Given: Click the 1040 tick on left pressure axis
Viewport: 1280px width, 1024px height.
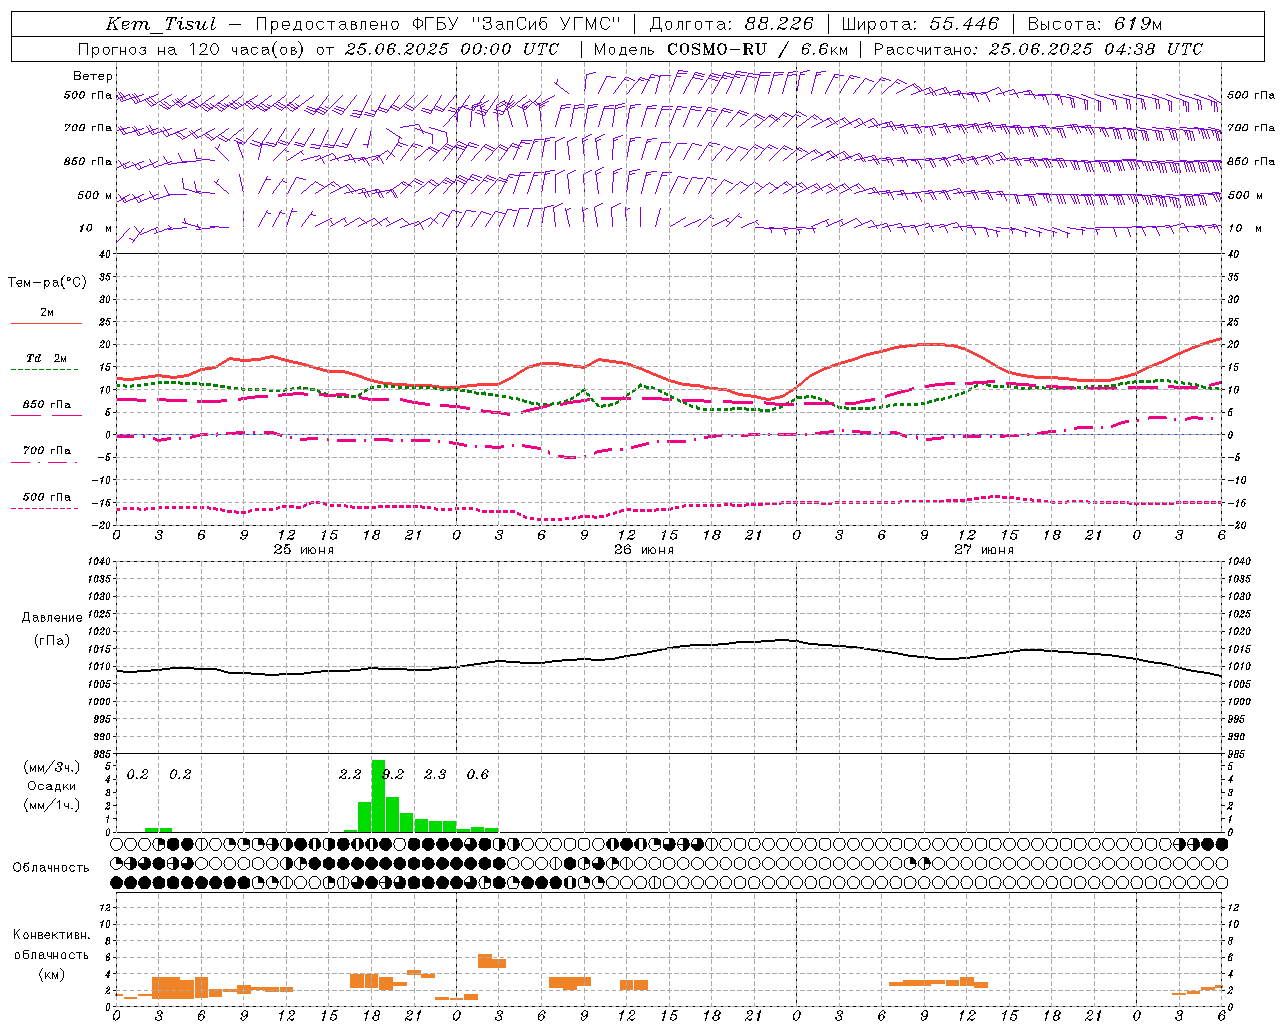Looking at the screenshot, I should pos(98,562).
